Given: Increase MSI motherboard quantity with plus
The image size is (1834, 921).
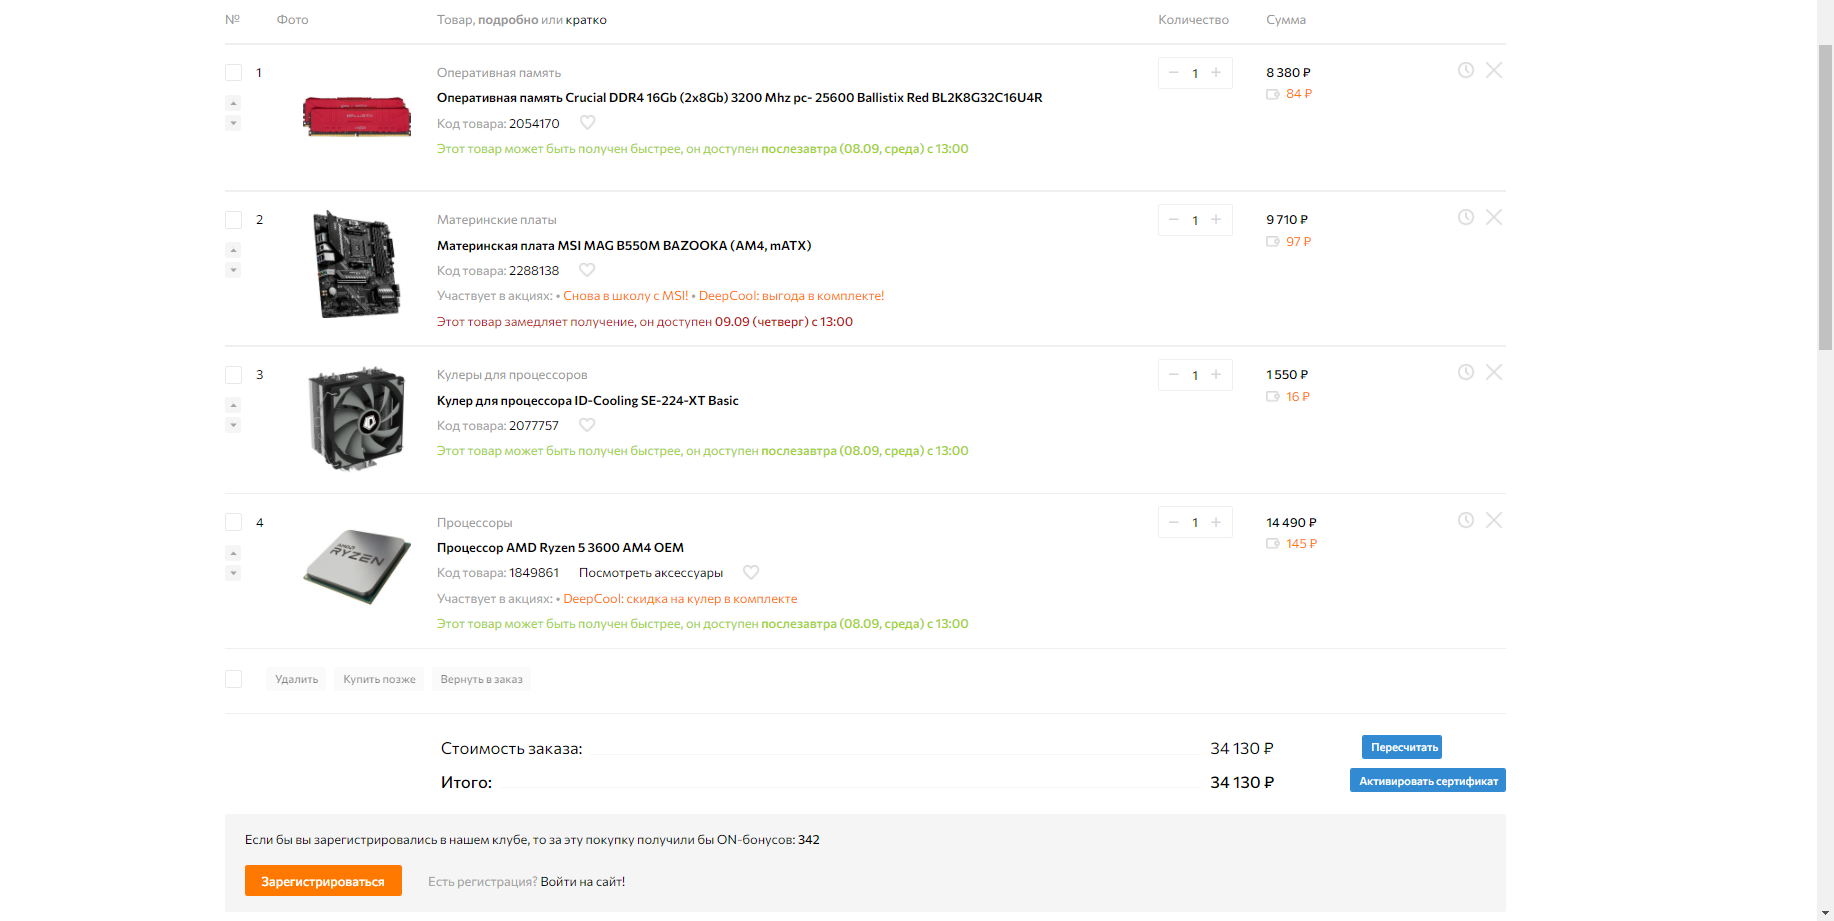Looking at the screenshot, I should click(1216, 220).
